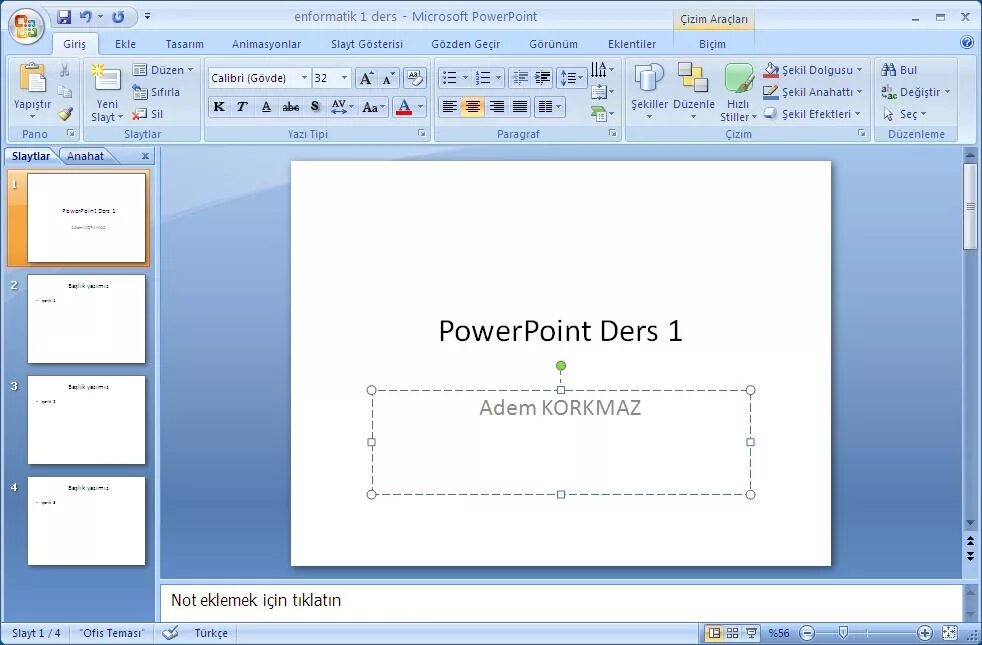The height and width of the screenshot is (645, 982).
Task: Select slide 3 thumbnail
Action: point(86,420)
